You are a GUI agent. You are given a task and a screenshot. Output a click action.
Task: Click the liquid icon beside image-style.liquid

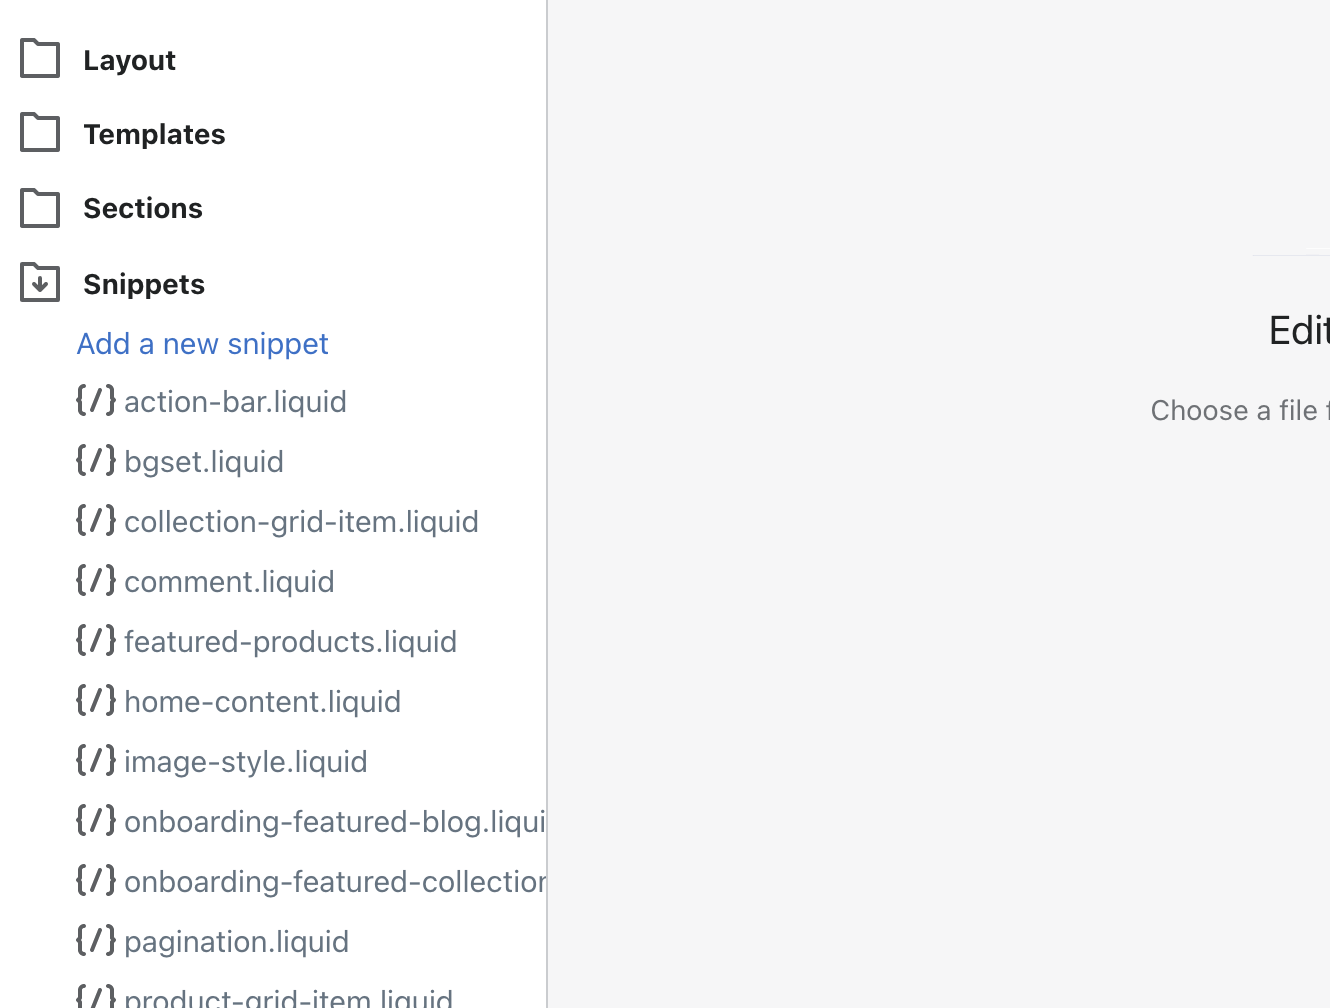coord(96,760)
